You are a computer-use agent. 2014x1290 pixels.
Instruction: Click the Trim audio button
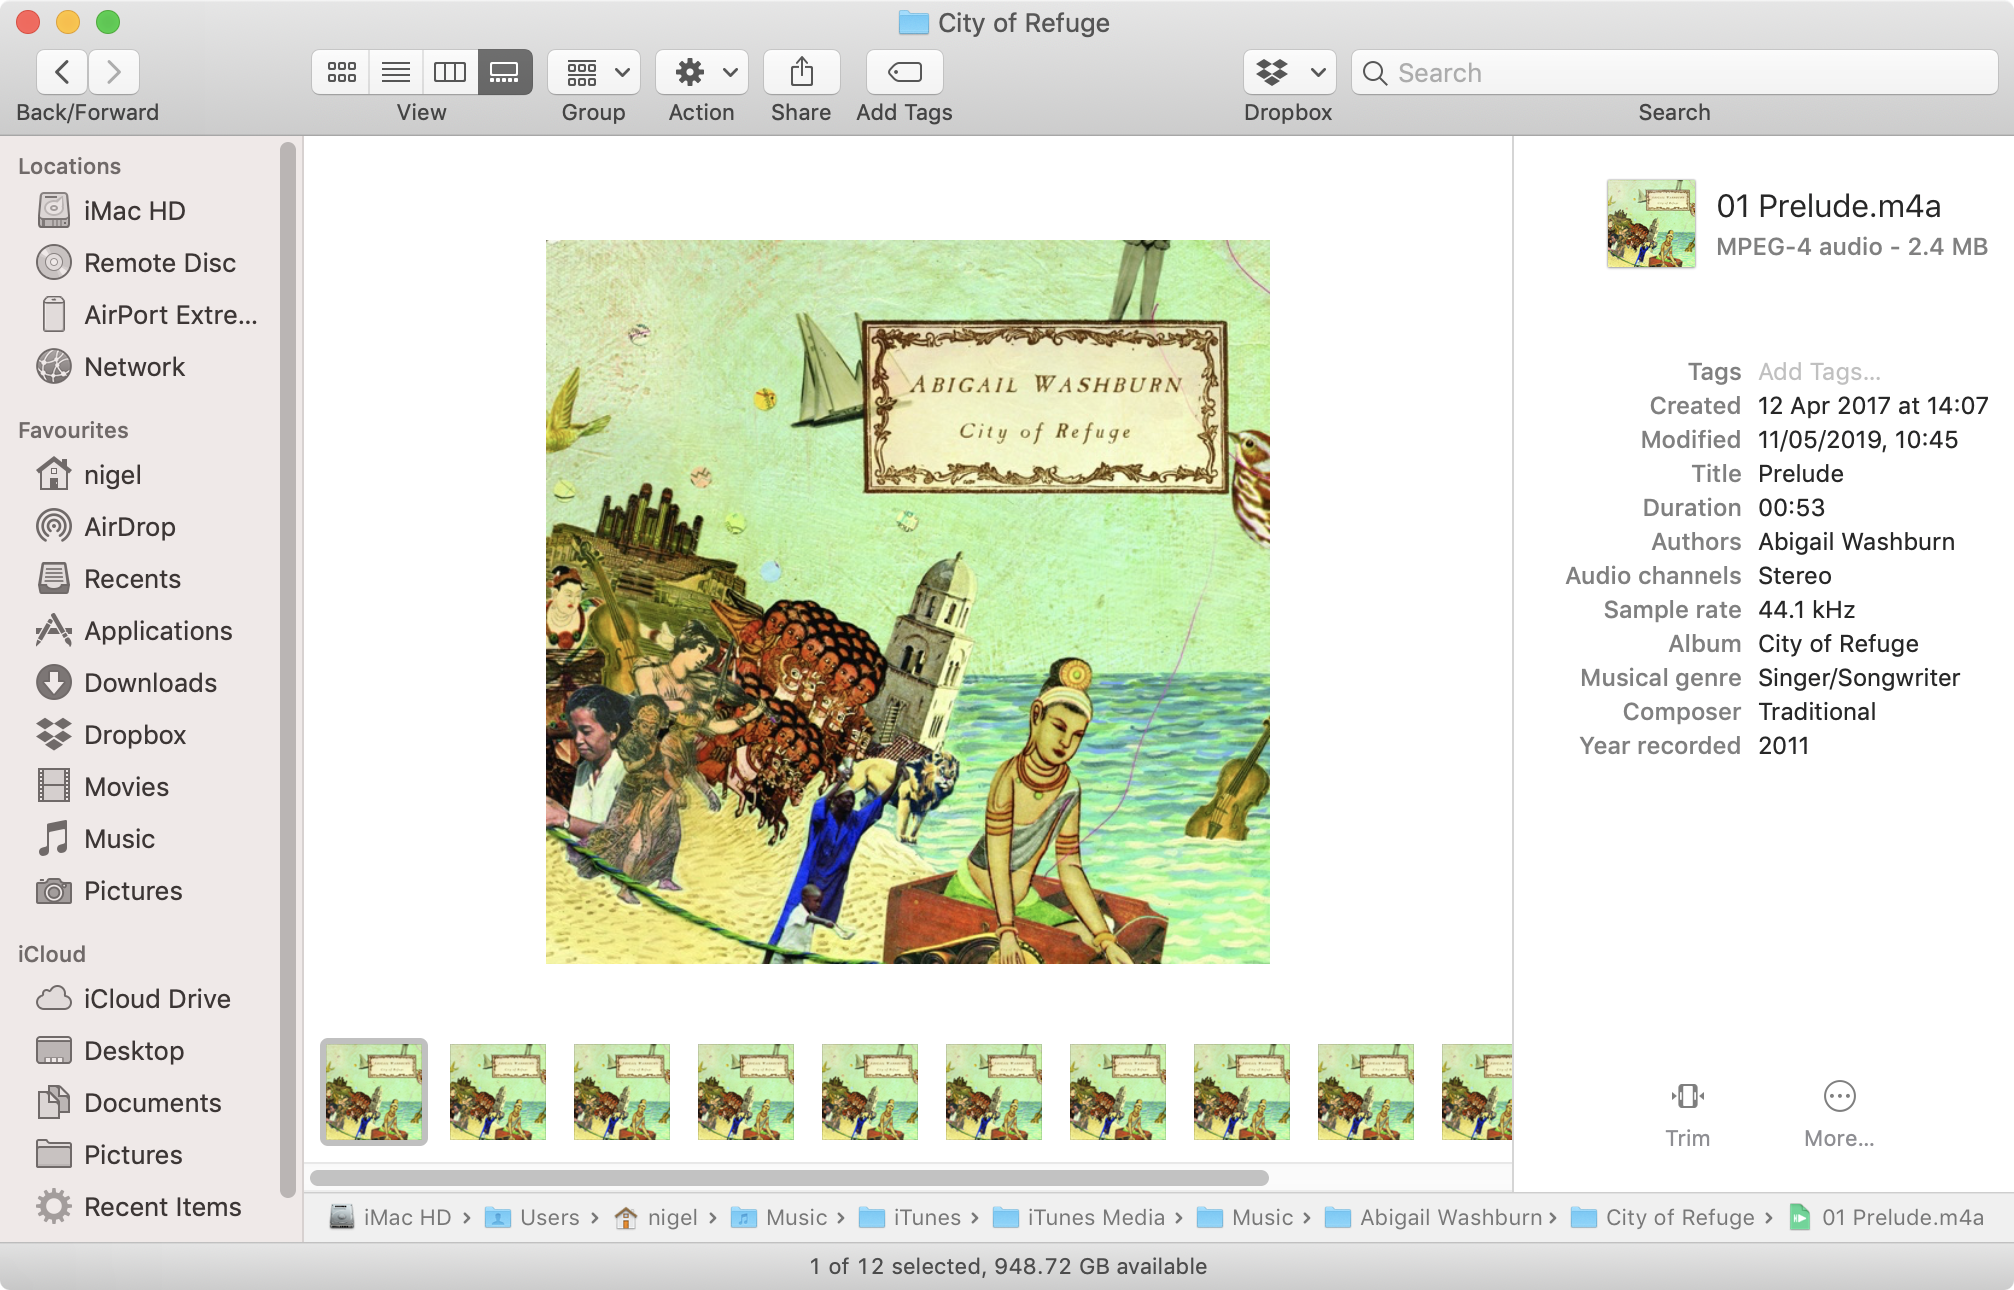pyautogui.click(x=1687, y=1114)
